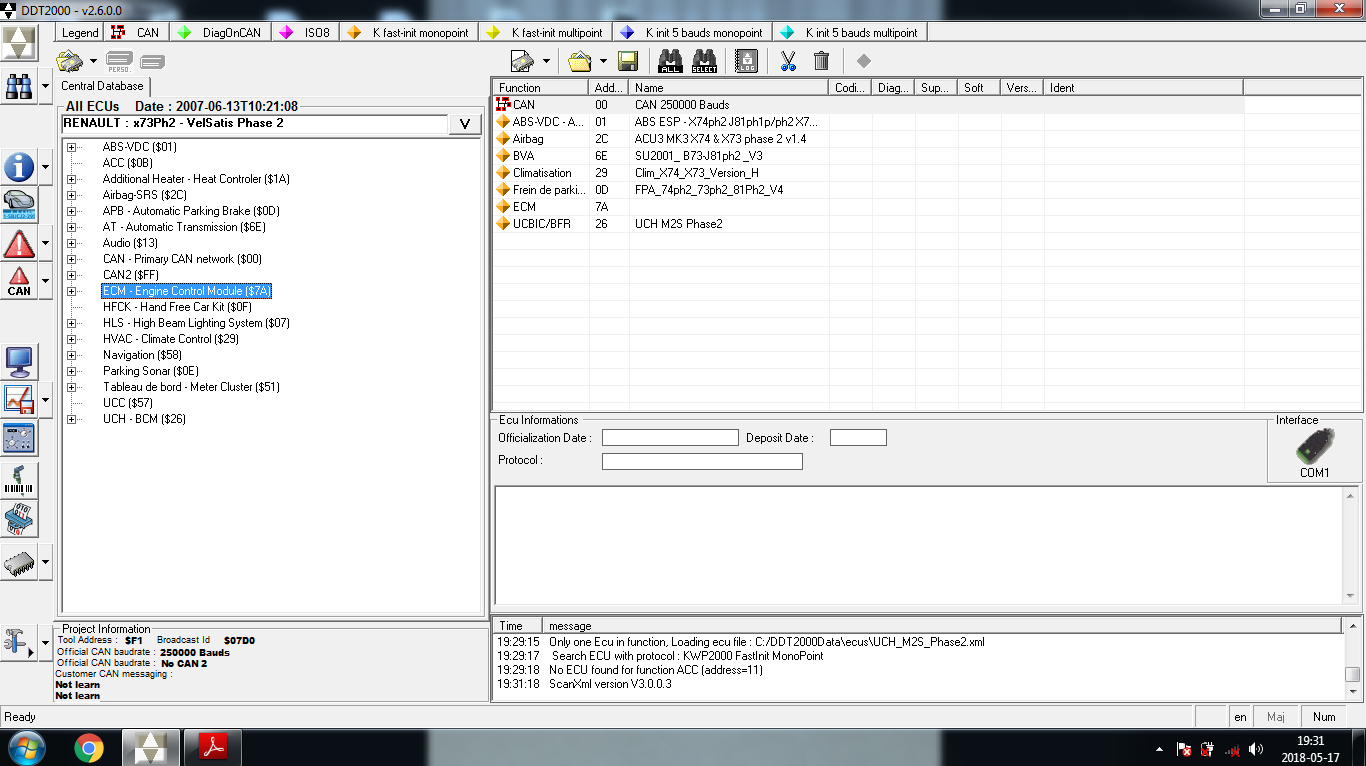Click the K init 5 bauds monopoint tab

(692, 32)
